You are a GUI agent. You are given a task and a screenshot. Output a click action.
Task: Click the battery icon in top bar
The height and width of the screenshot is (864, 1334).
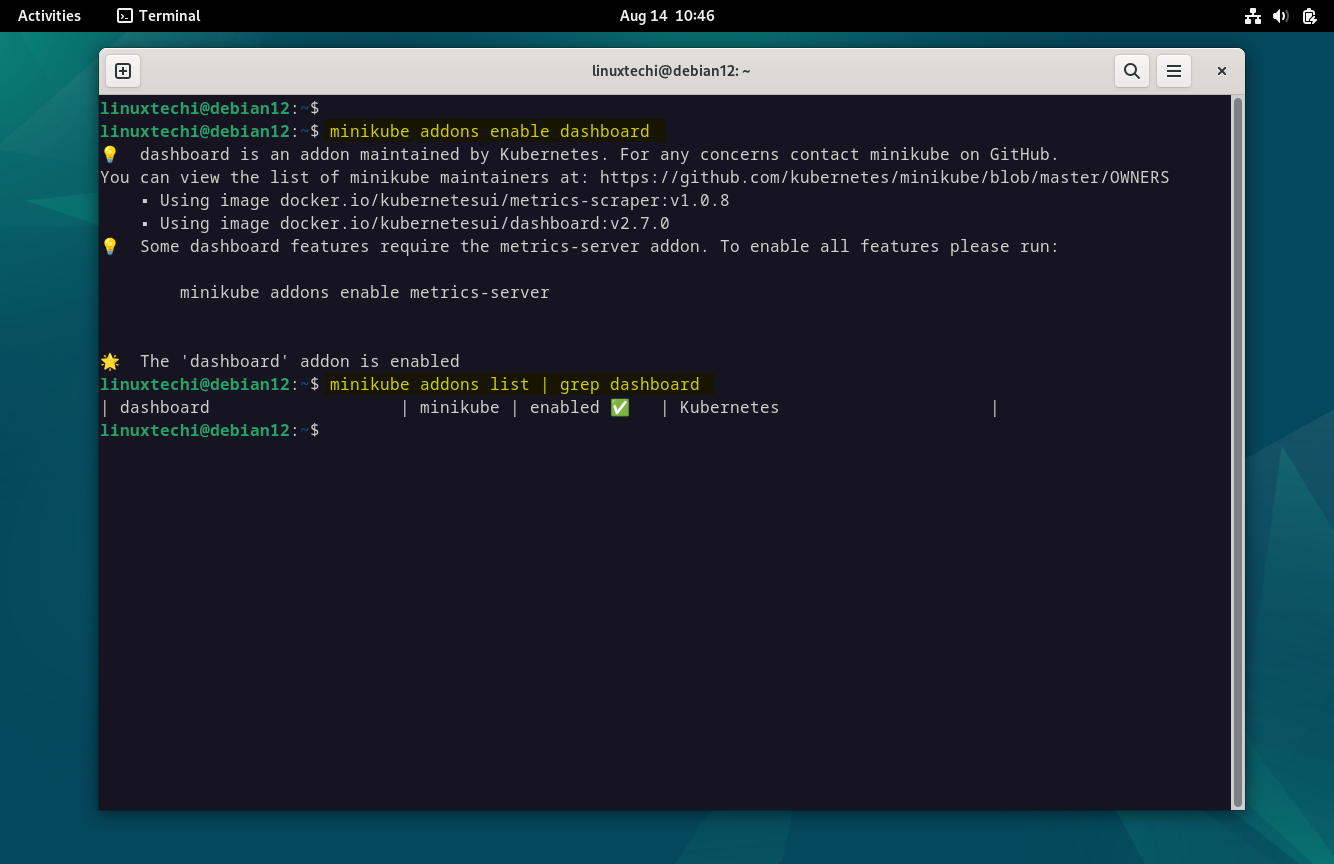coord(1310,16)
